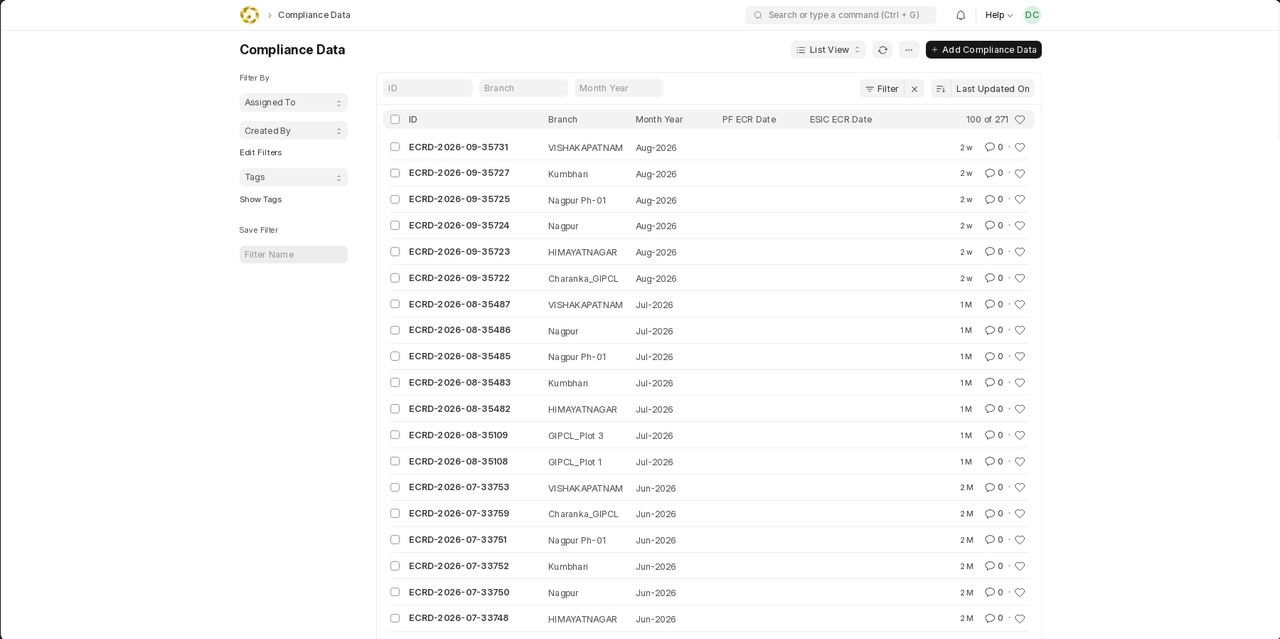
Task: Open the DC user avatar menu
Action: [1032, 15]
